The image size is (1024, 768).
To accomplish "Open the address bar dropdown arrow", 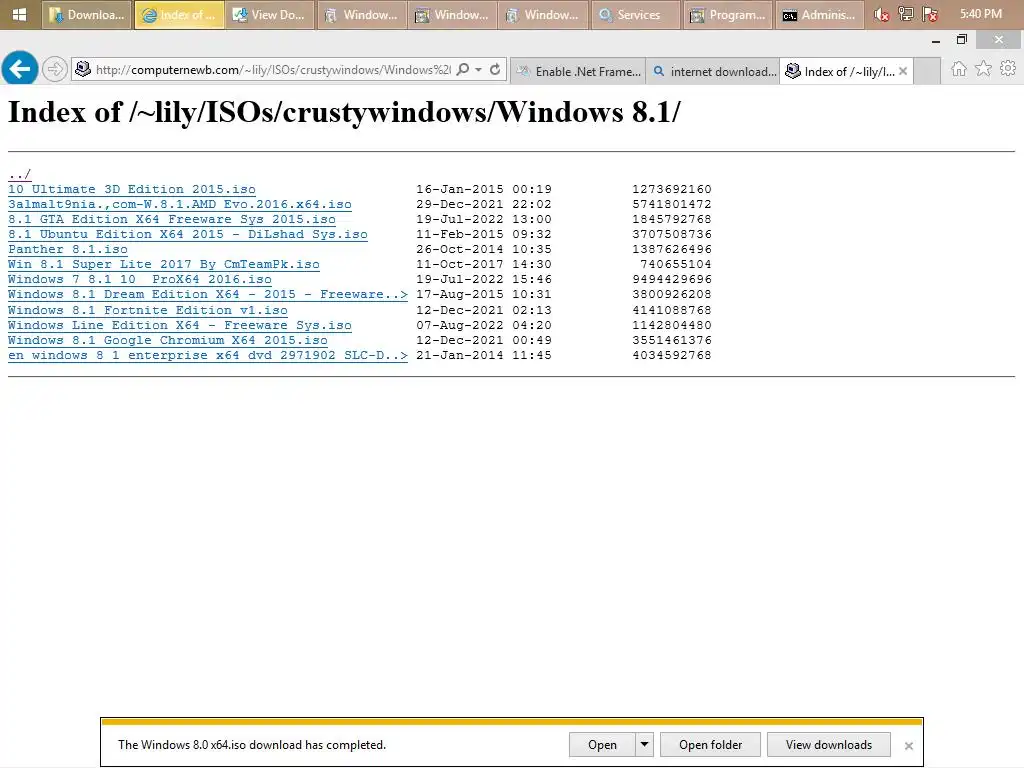I will point(479,69).
